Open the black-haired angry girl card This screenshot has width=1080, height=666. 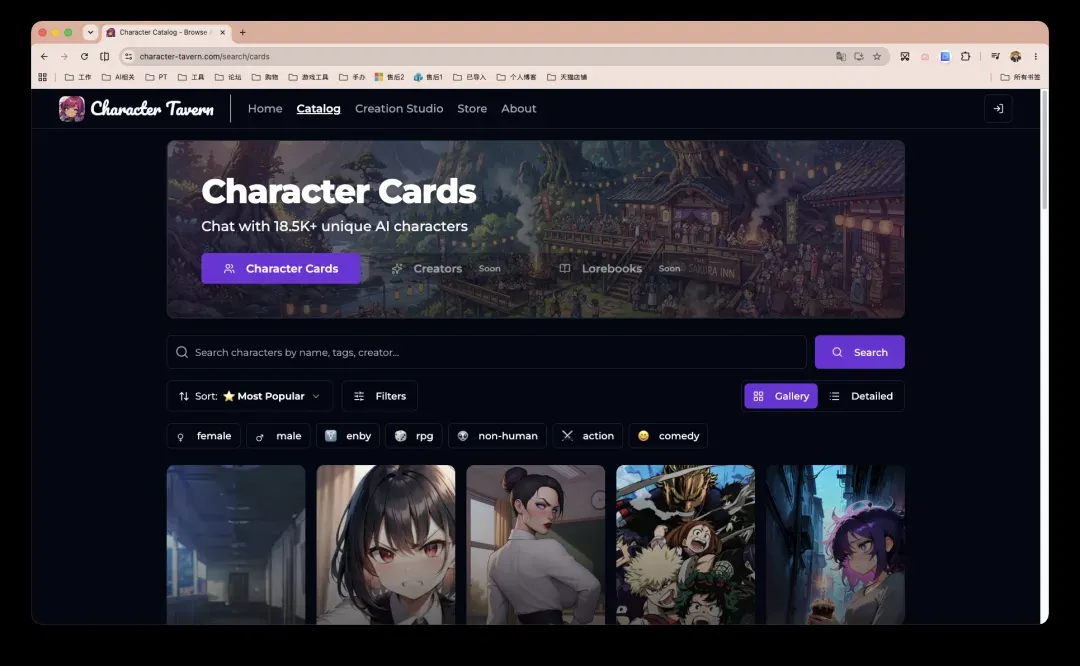(x=386, y=545)
